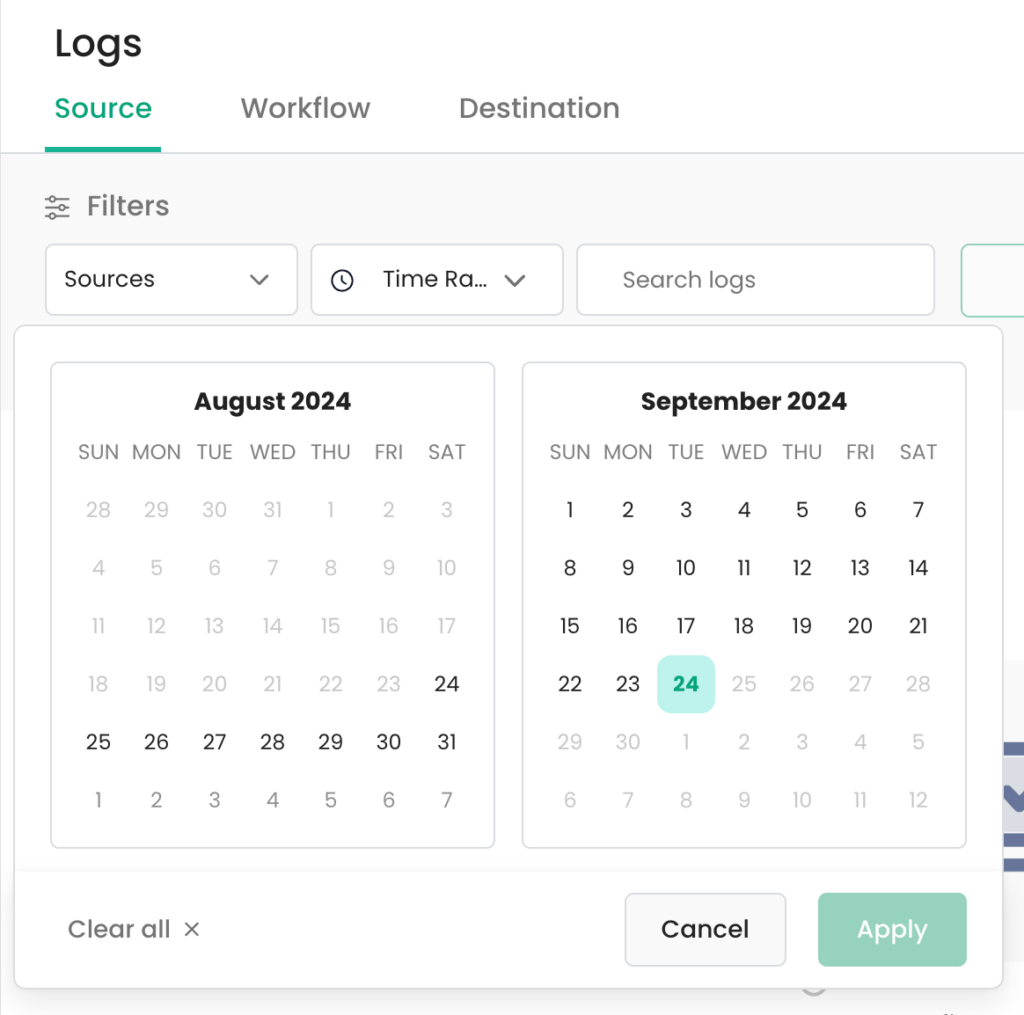
Task: Switch to the Destination tab
Action: click(x=539, y=108)
